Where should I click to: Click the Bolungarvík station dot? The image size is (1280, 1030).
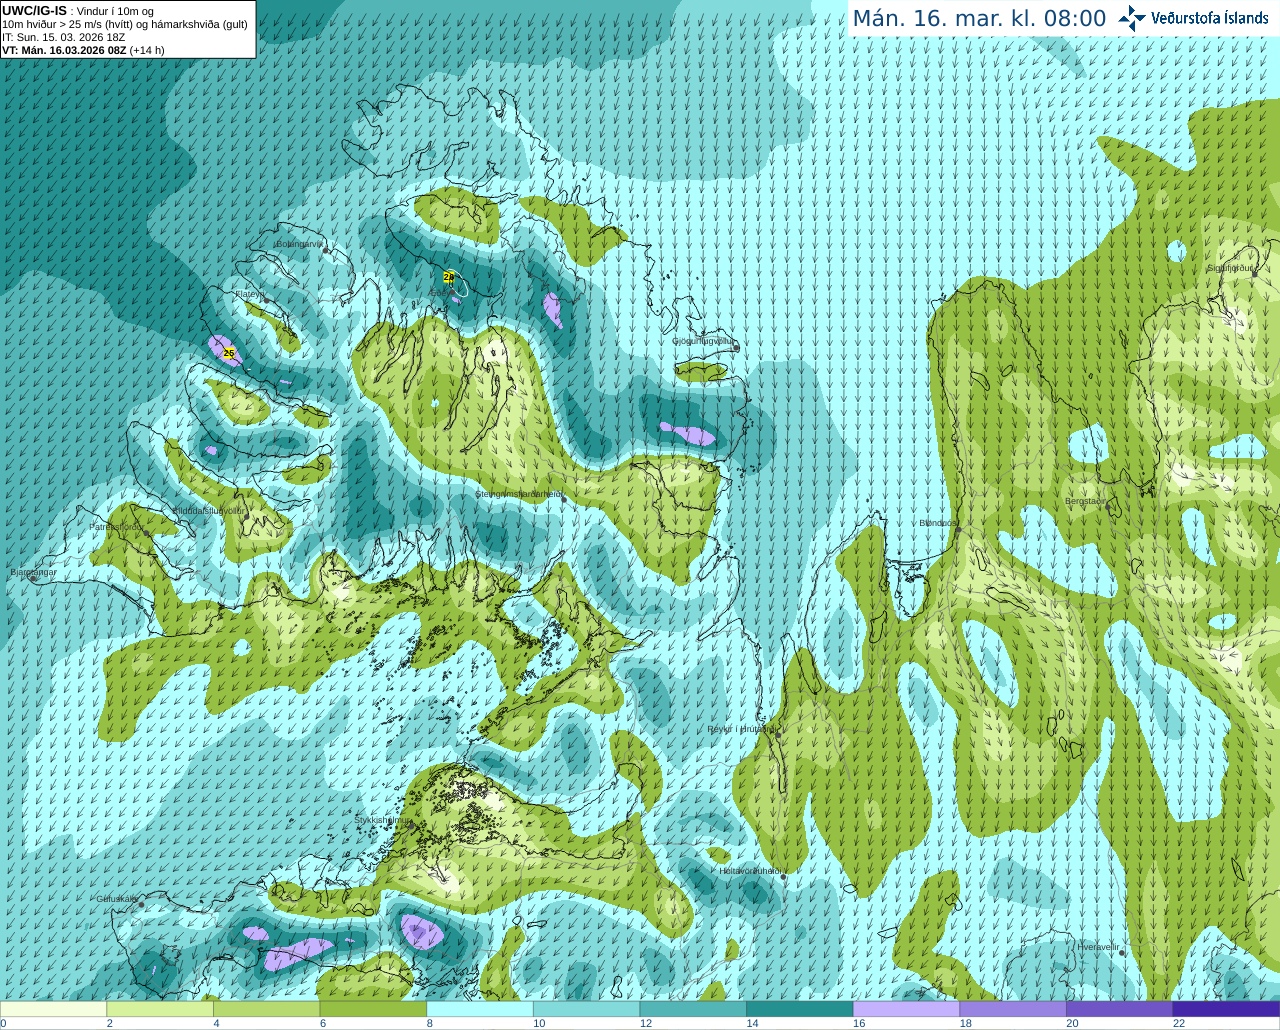[x=326, y=250]
